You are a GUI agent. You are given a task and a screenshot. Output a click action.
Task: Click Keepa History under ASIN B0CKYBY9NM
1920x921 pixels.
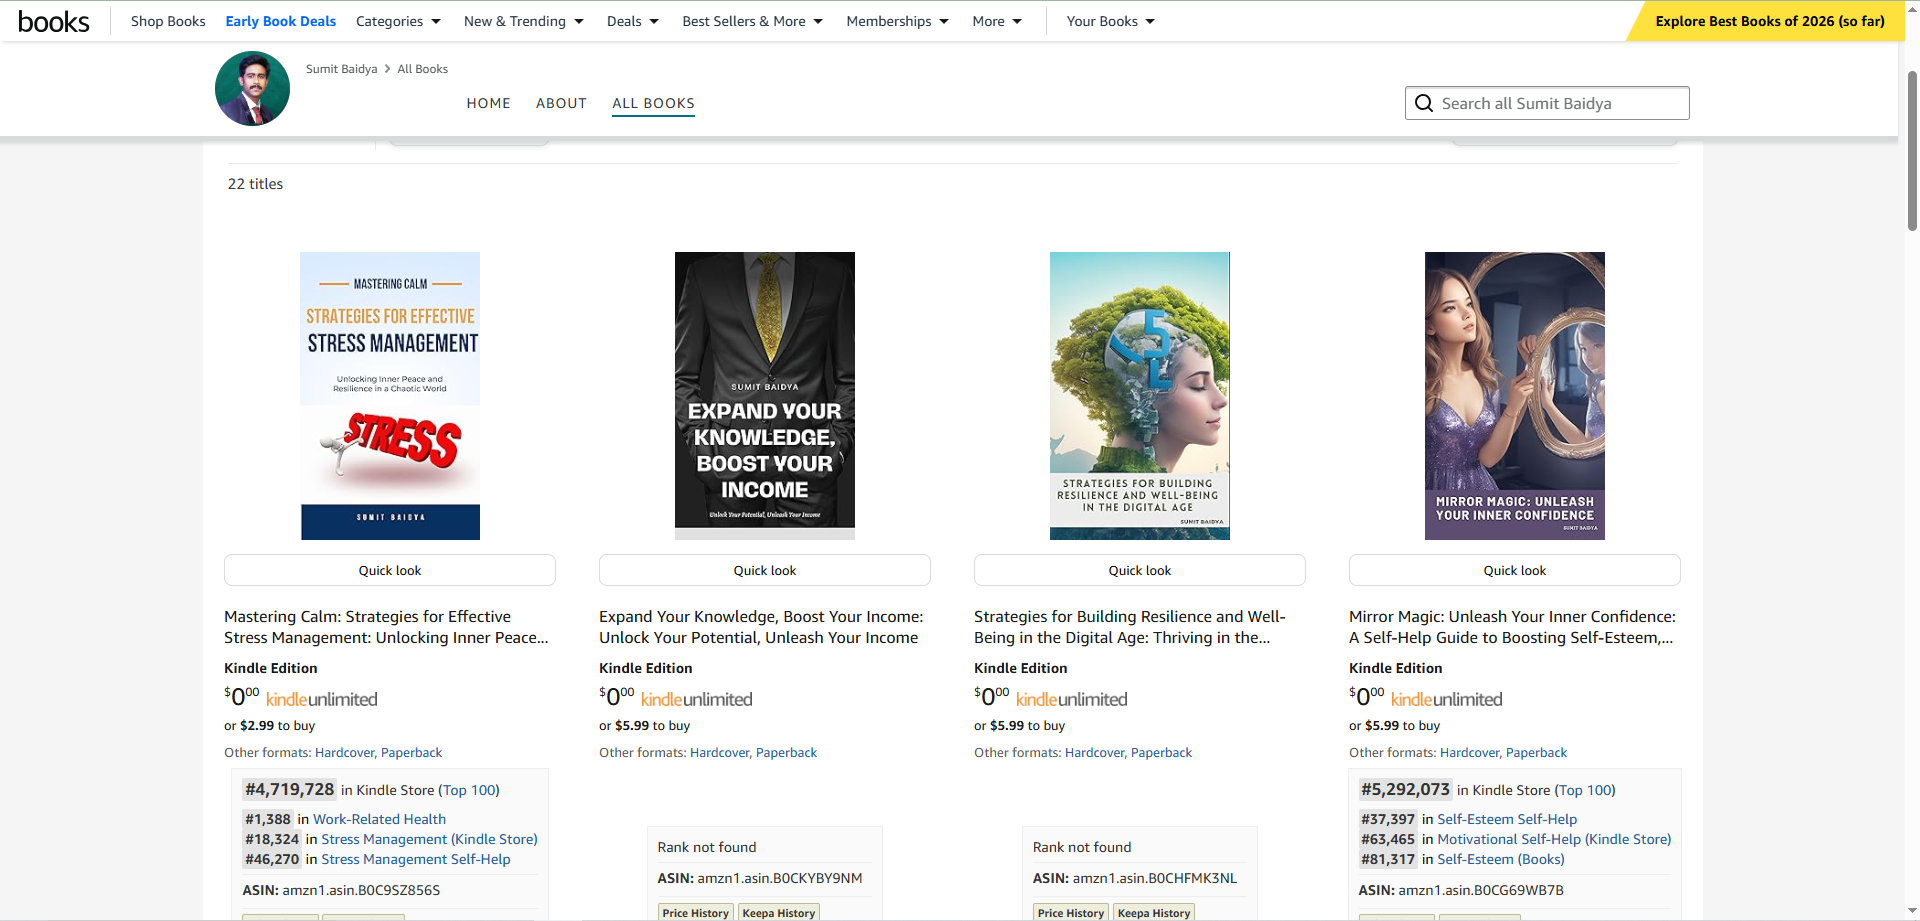[779, 913]
